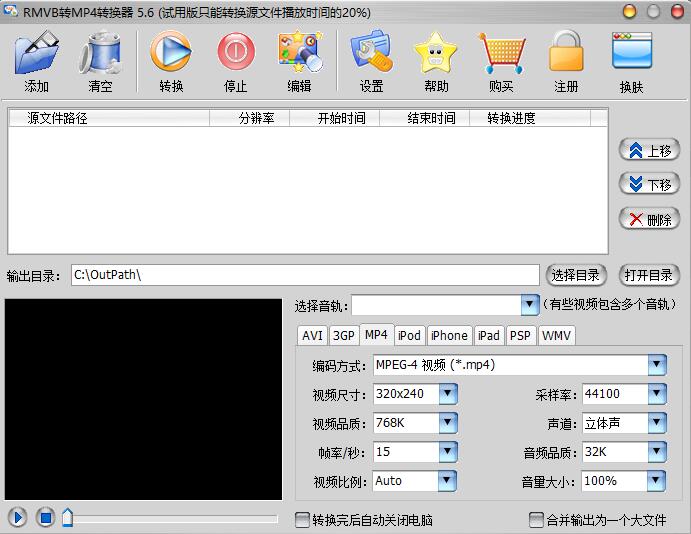Click the 输出目录 path input field
Viewport: 691px width, 534px height.
[304, 275]
